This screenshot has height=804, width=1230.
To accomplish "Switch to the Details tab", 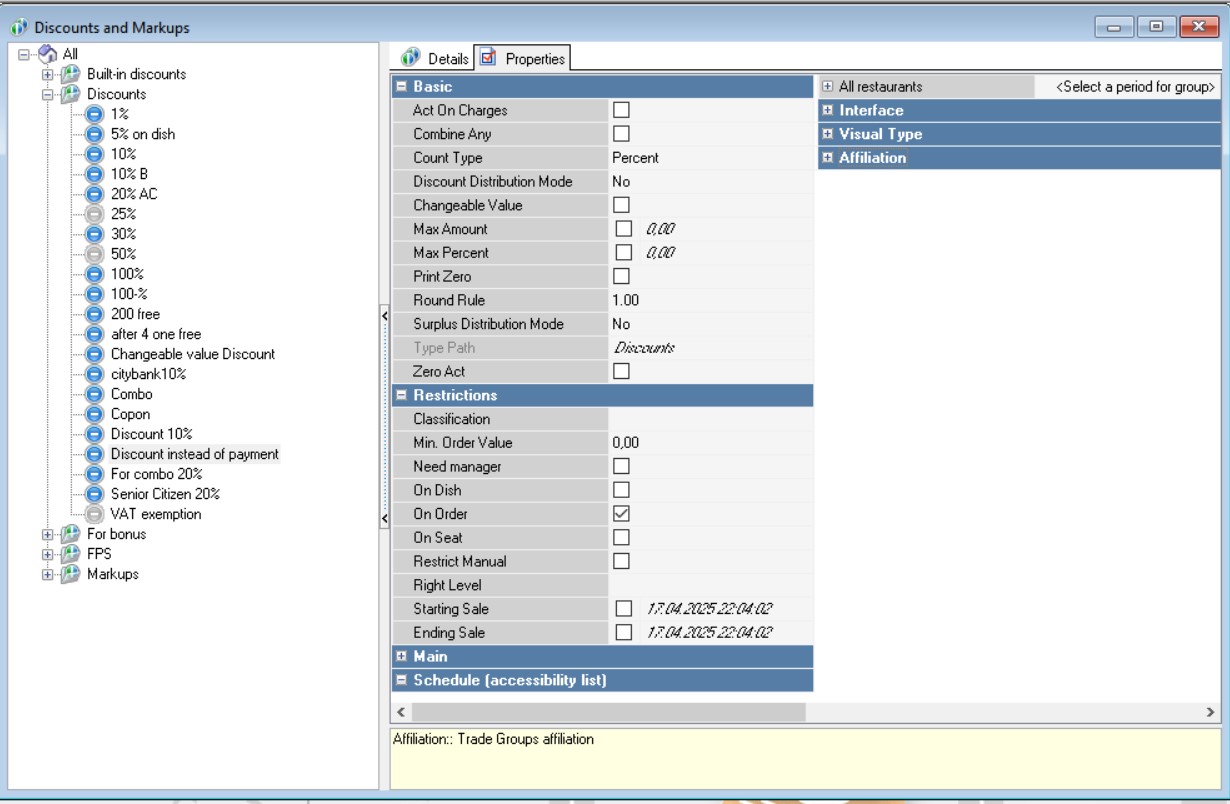I will pos(436,59).
